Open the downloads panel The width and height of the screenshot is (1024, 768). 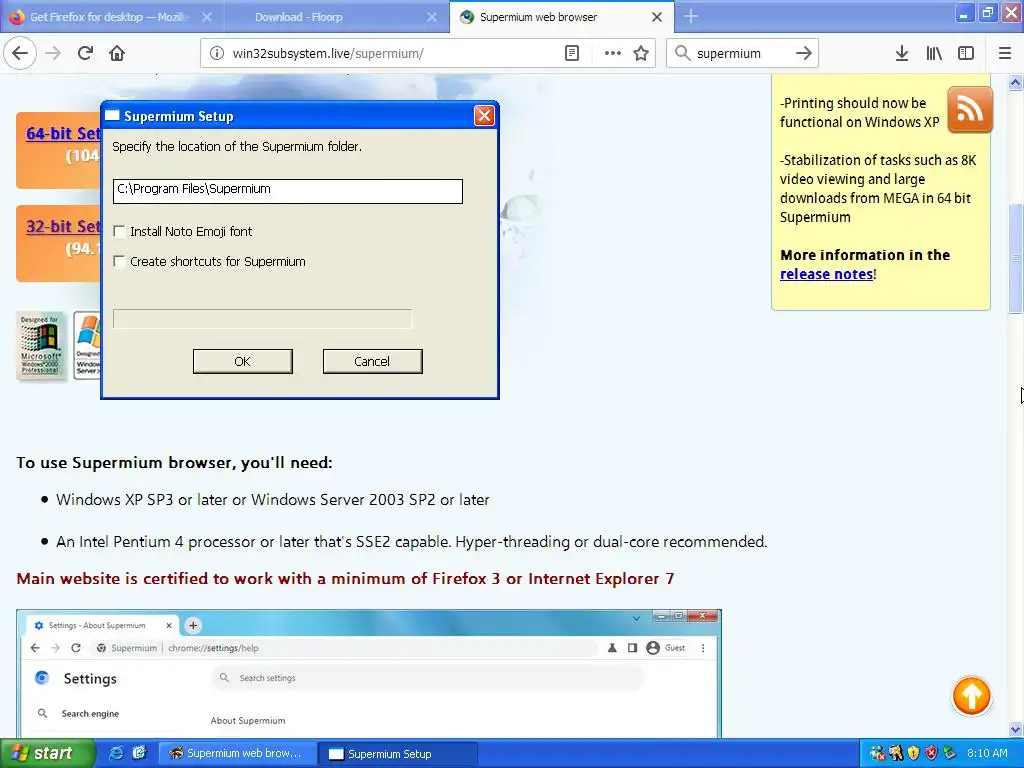click(x=901, y=53)
